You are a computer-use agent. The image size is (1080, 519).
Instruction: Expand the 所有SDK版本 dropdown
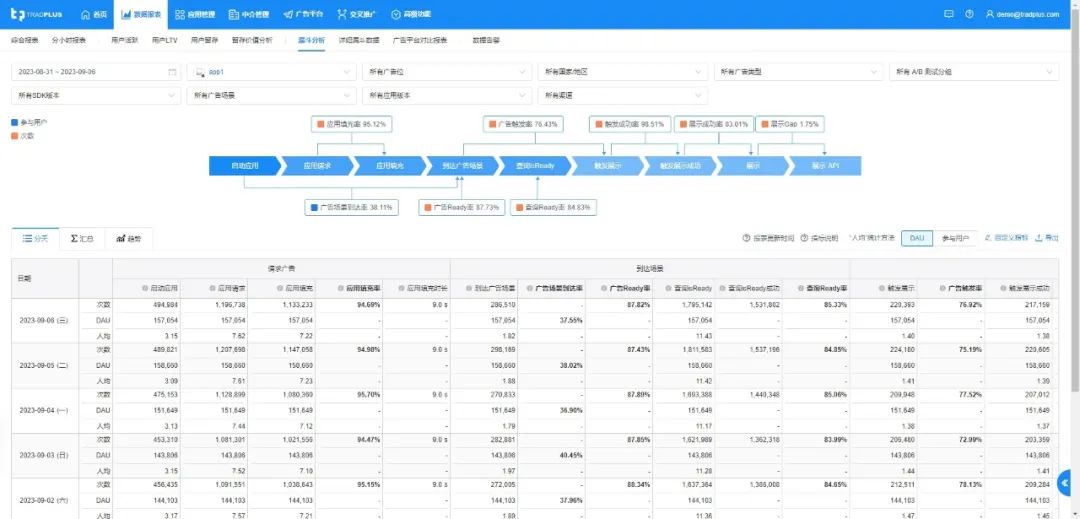pos(94,95)
